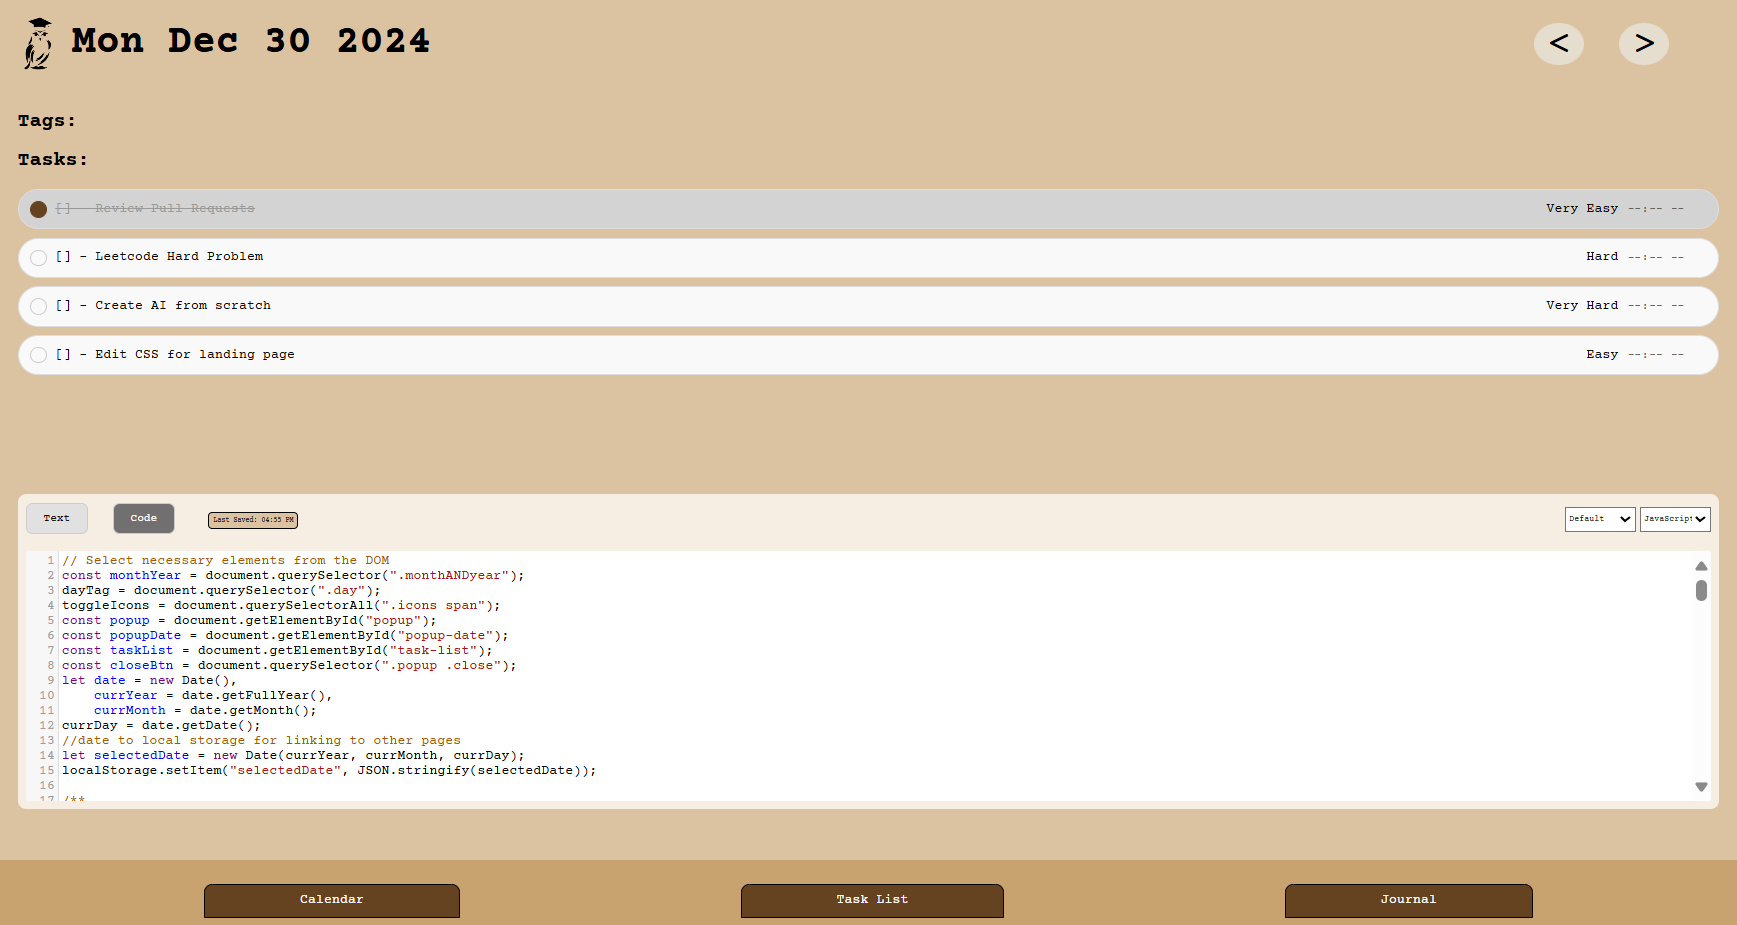Image resolution: width=1737 pixels, height=925 pixels.
Task: Click the owl logo icon
Action: (x=38, y=44)
